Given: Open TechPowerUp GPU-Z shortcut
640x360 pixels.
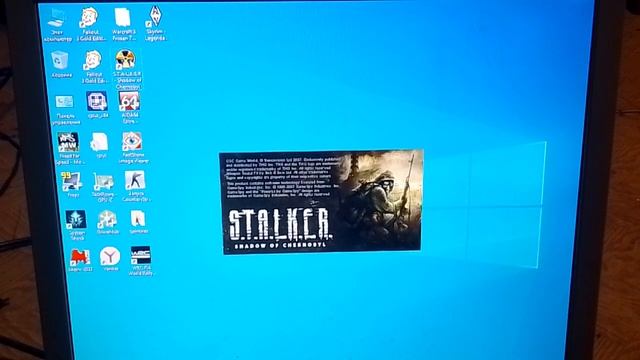Looking at the screenshot, I should click(103, 187).
